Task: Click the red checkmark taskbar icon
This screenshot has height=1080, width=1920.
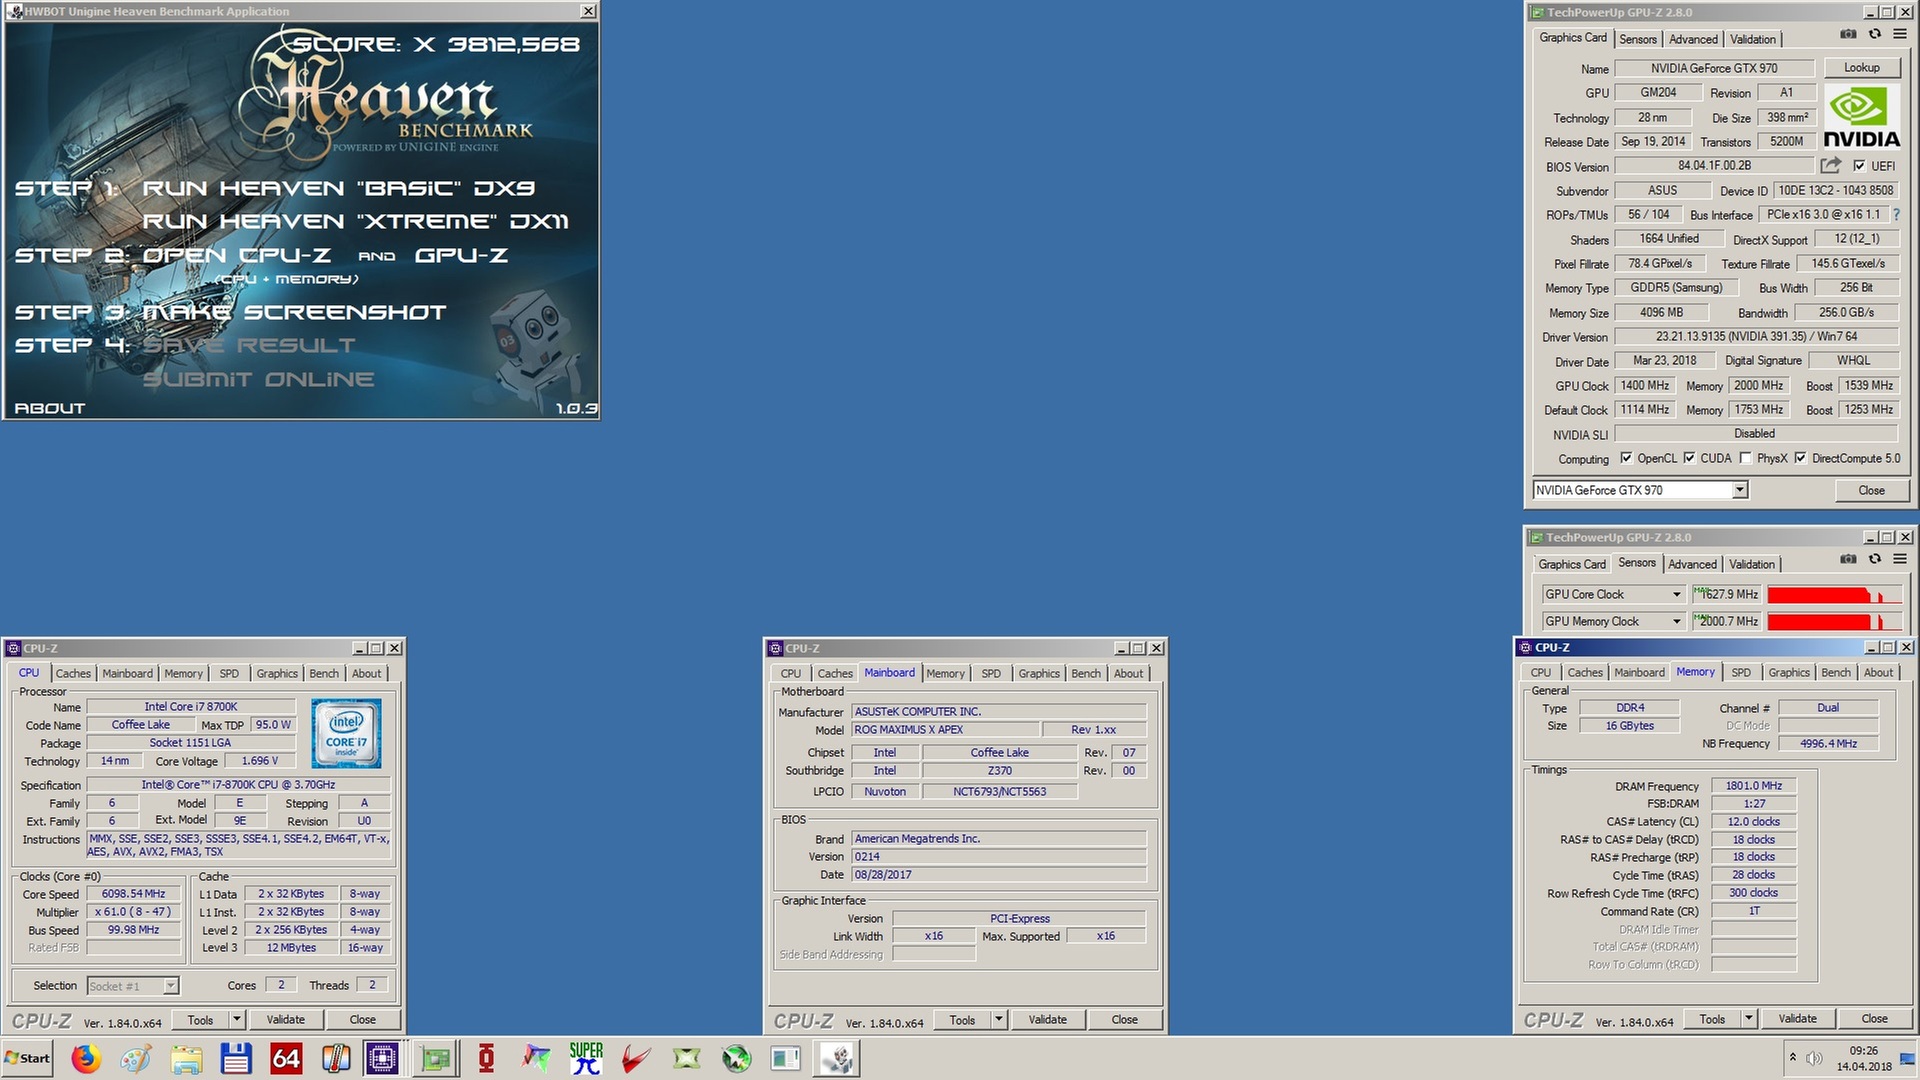Action: coord(636,1058)
